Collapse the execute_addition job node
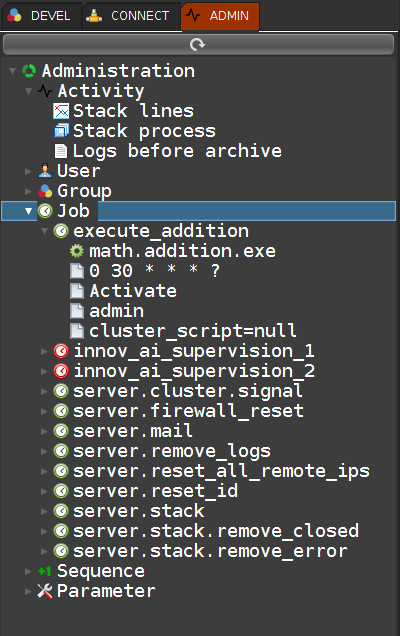 44,231
